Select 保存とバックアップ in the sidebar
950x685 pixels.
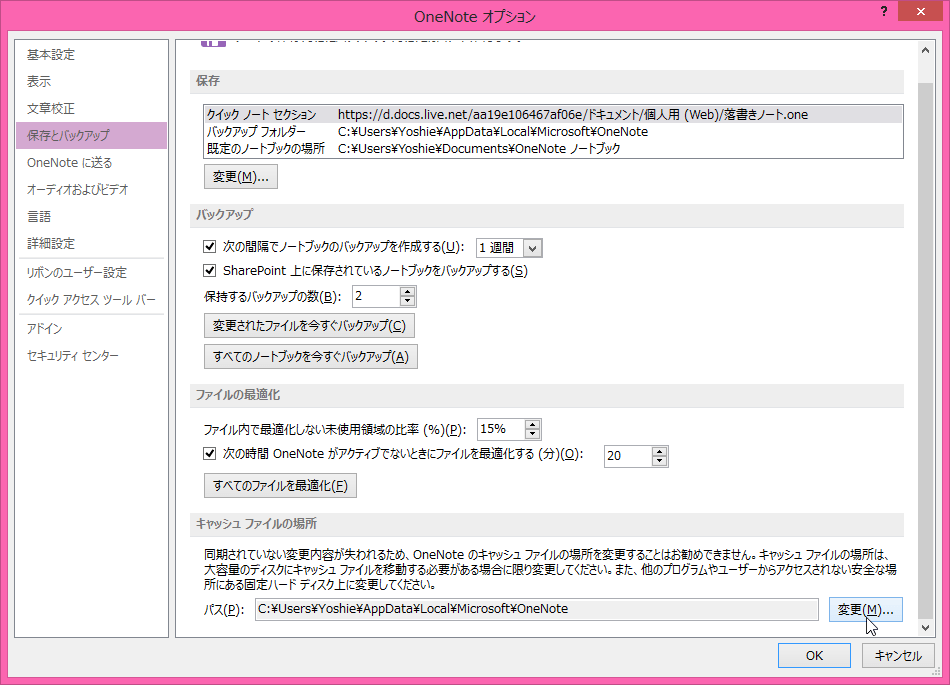click(x=91, y=136)
